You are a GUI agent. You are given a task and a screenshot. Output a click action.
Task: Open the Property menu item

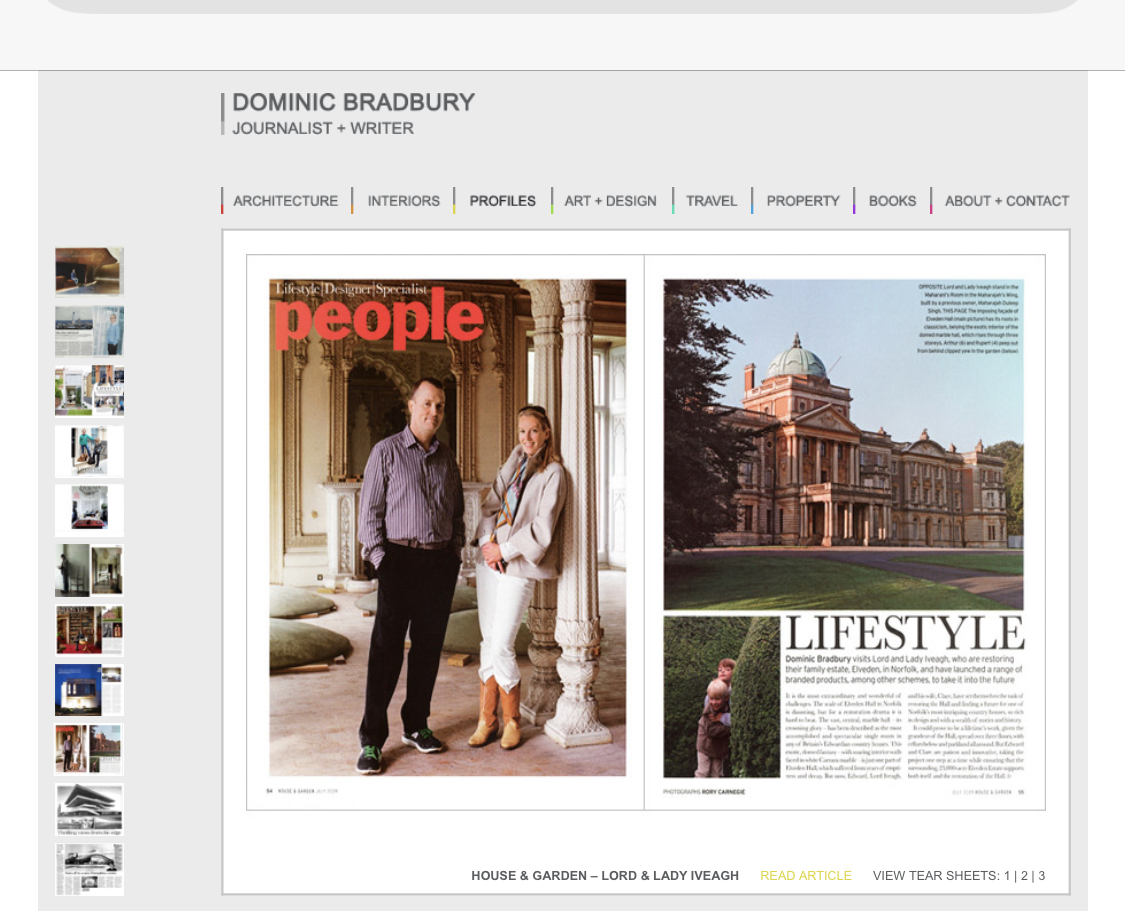(802, 201)
